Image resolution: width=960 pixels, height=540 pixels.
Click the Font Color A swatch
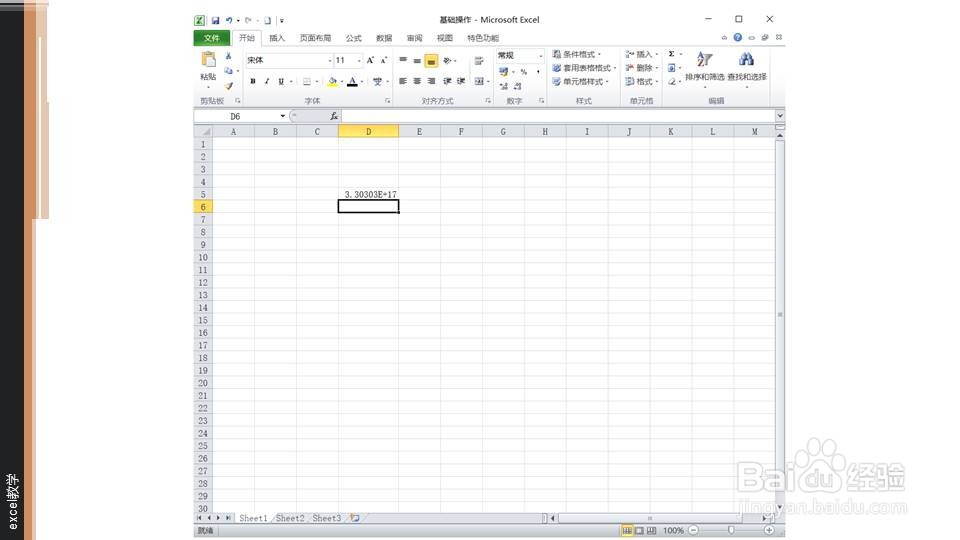point(352,81)
